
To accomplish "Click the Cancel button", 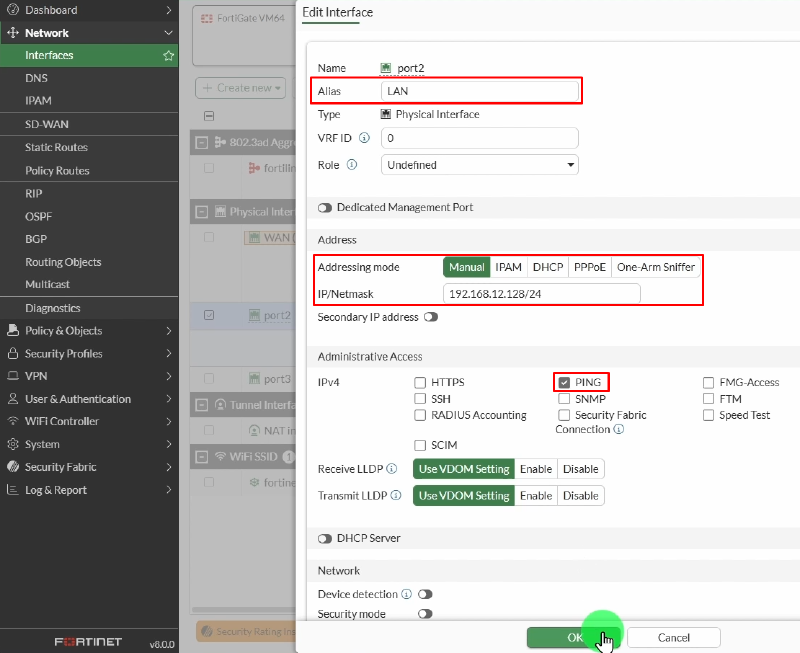I will click(x=673, y=637).
